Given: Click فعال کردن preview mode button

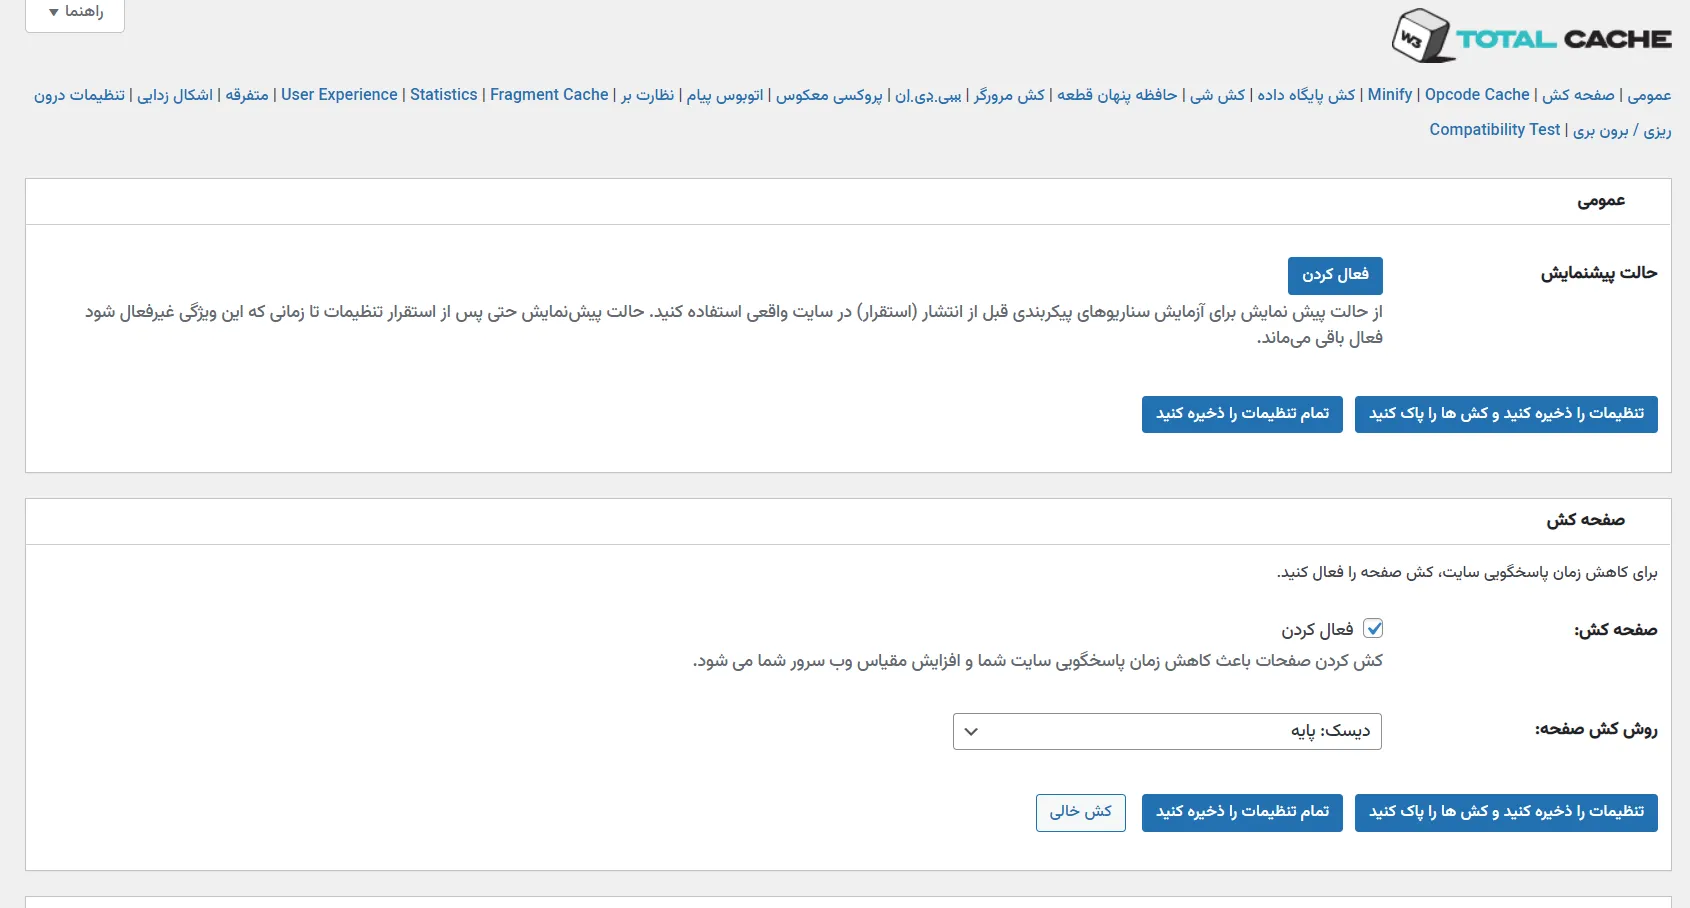Looking at the screenshot, I should tap(1335, 275).
